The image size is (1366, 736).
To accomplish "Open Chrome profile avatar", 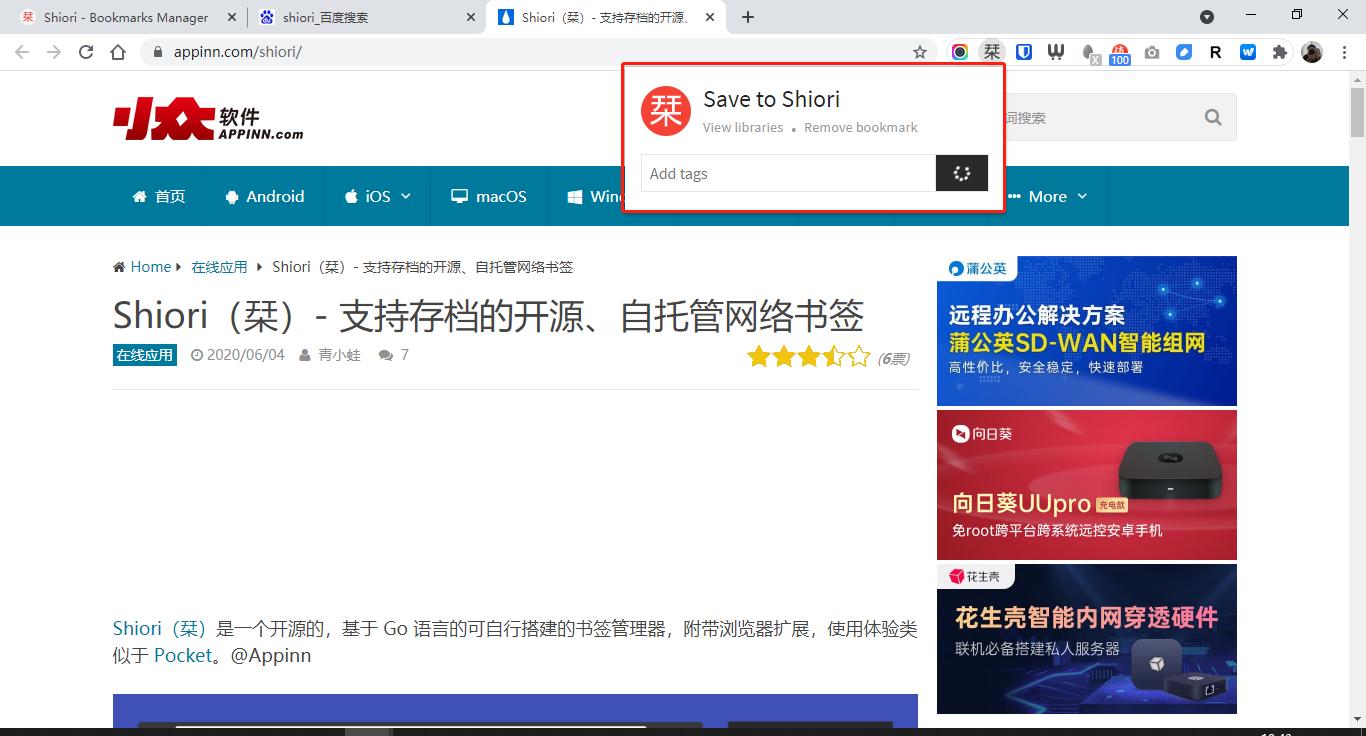I will (1312, 51).
